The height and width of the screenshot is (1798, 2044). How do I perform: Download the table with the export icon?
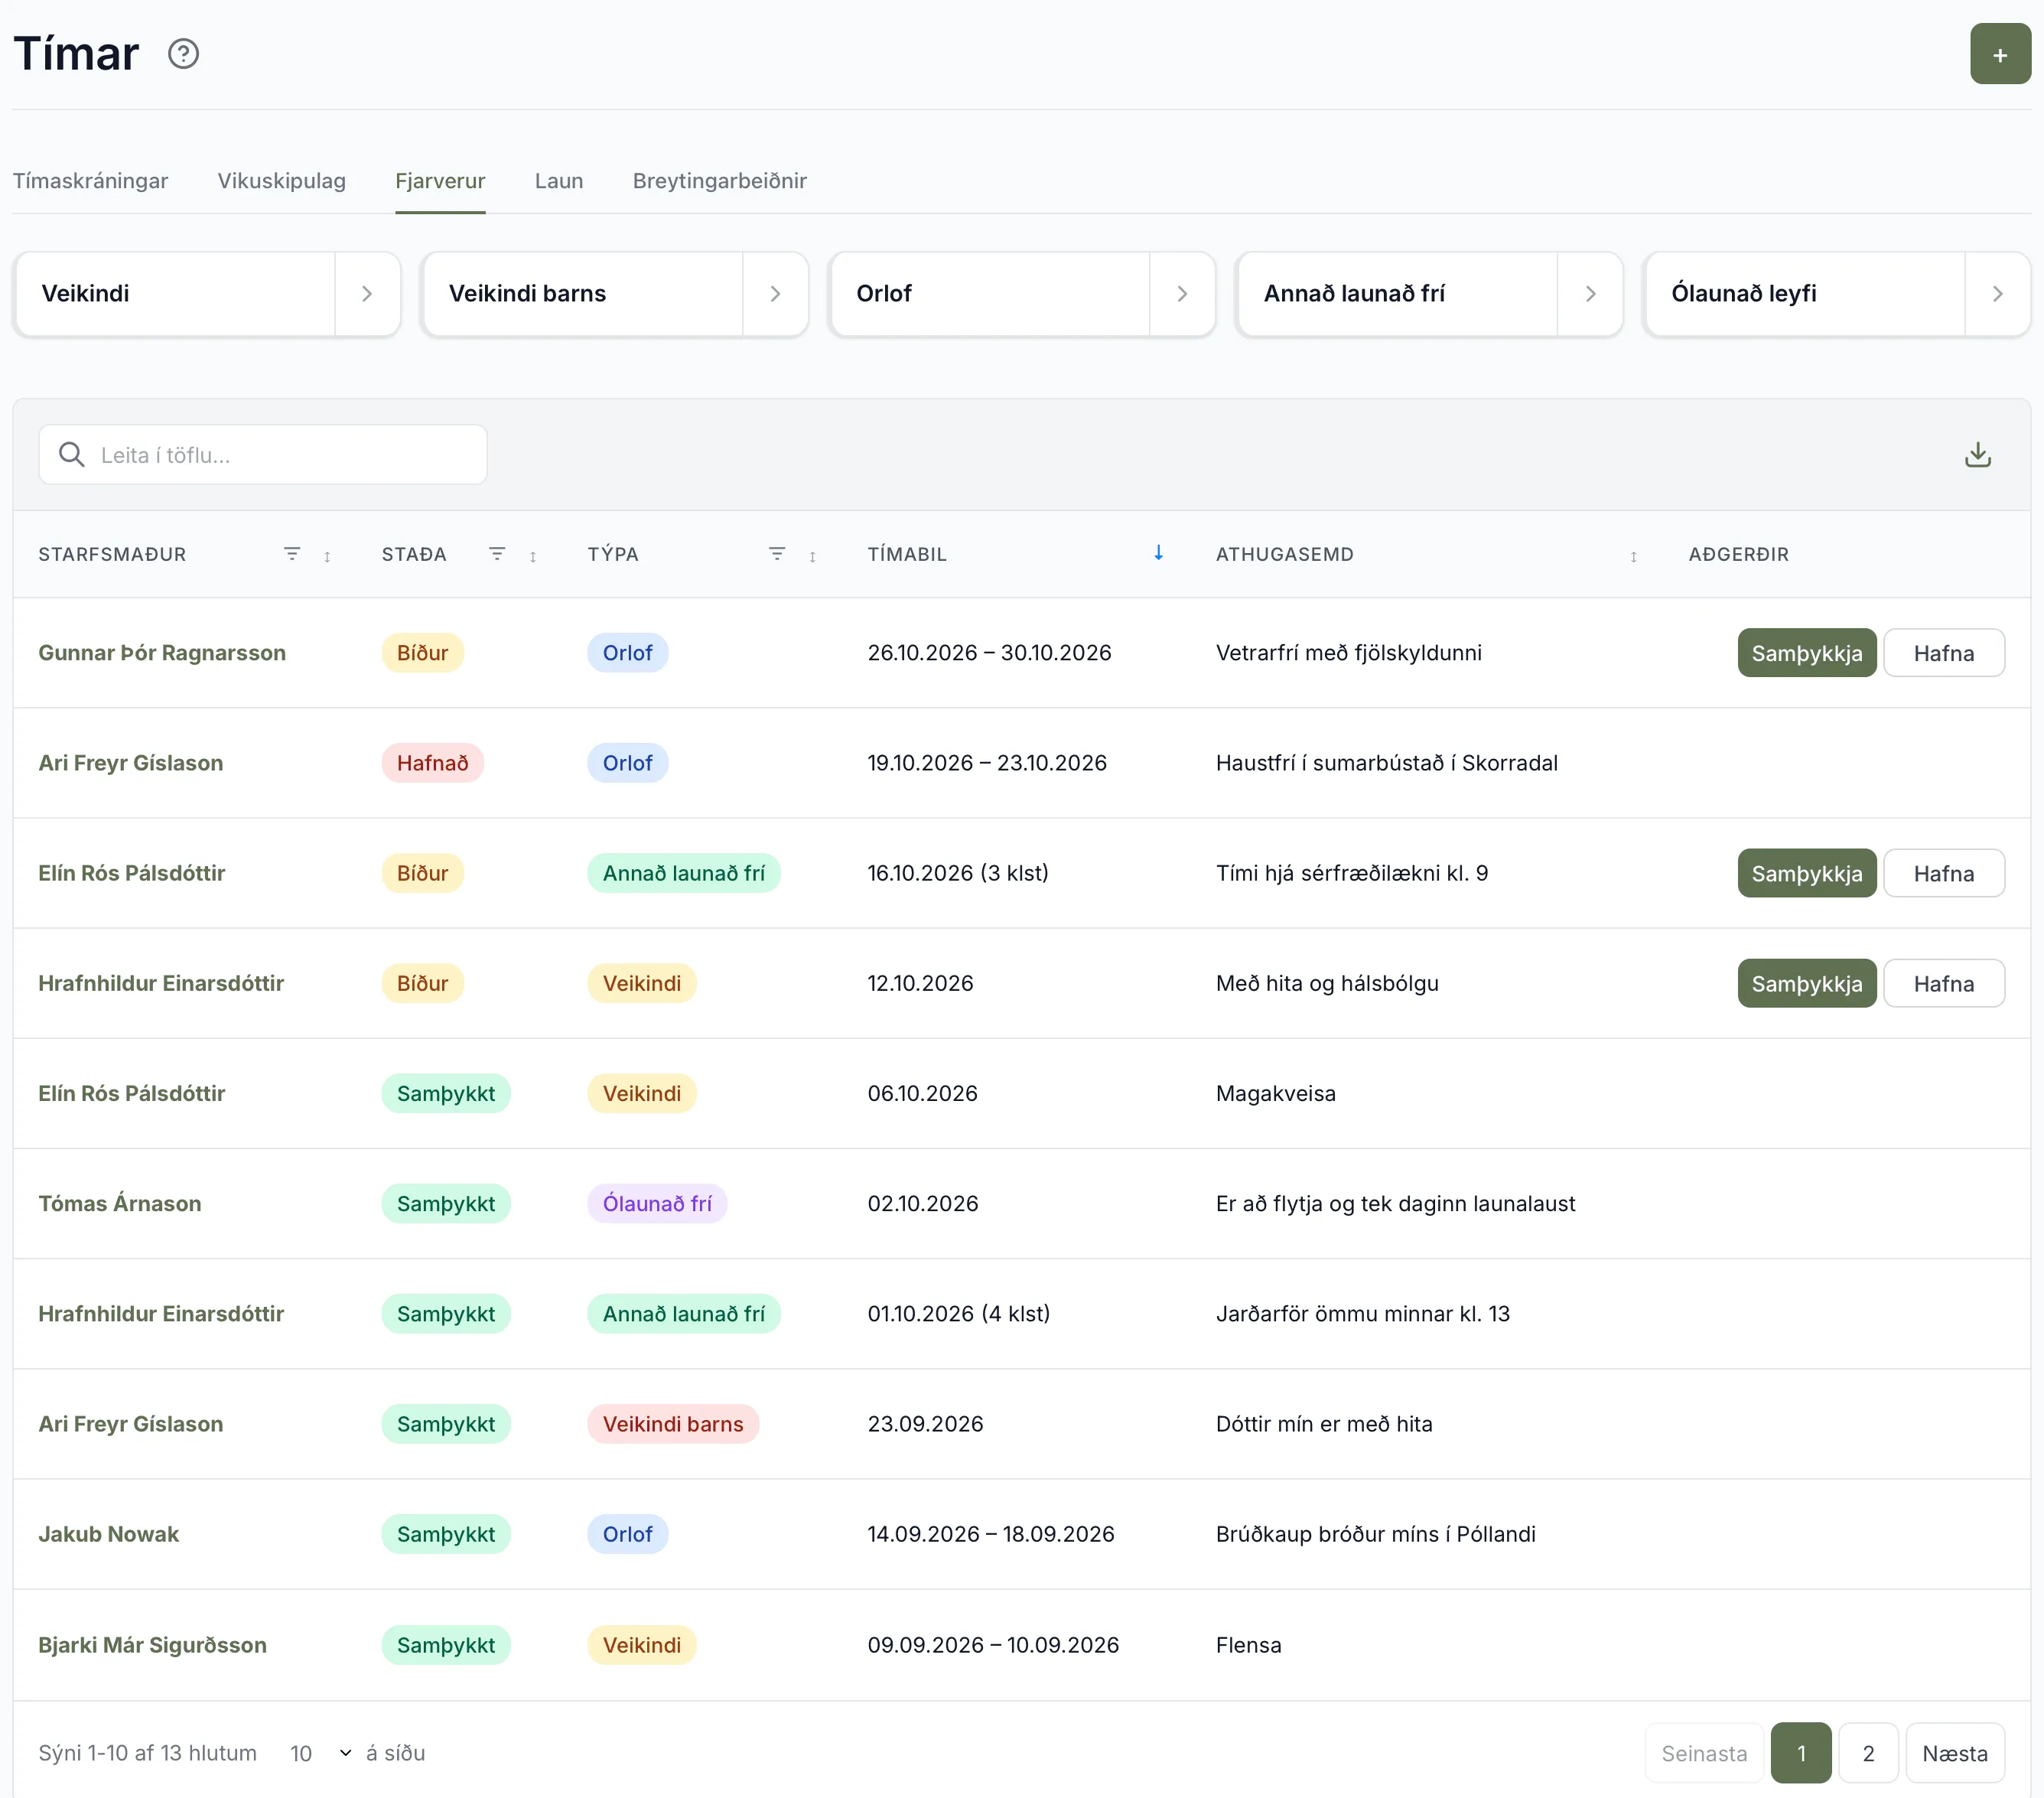click(x=1977, y=455)
